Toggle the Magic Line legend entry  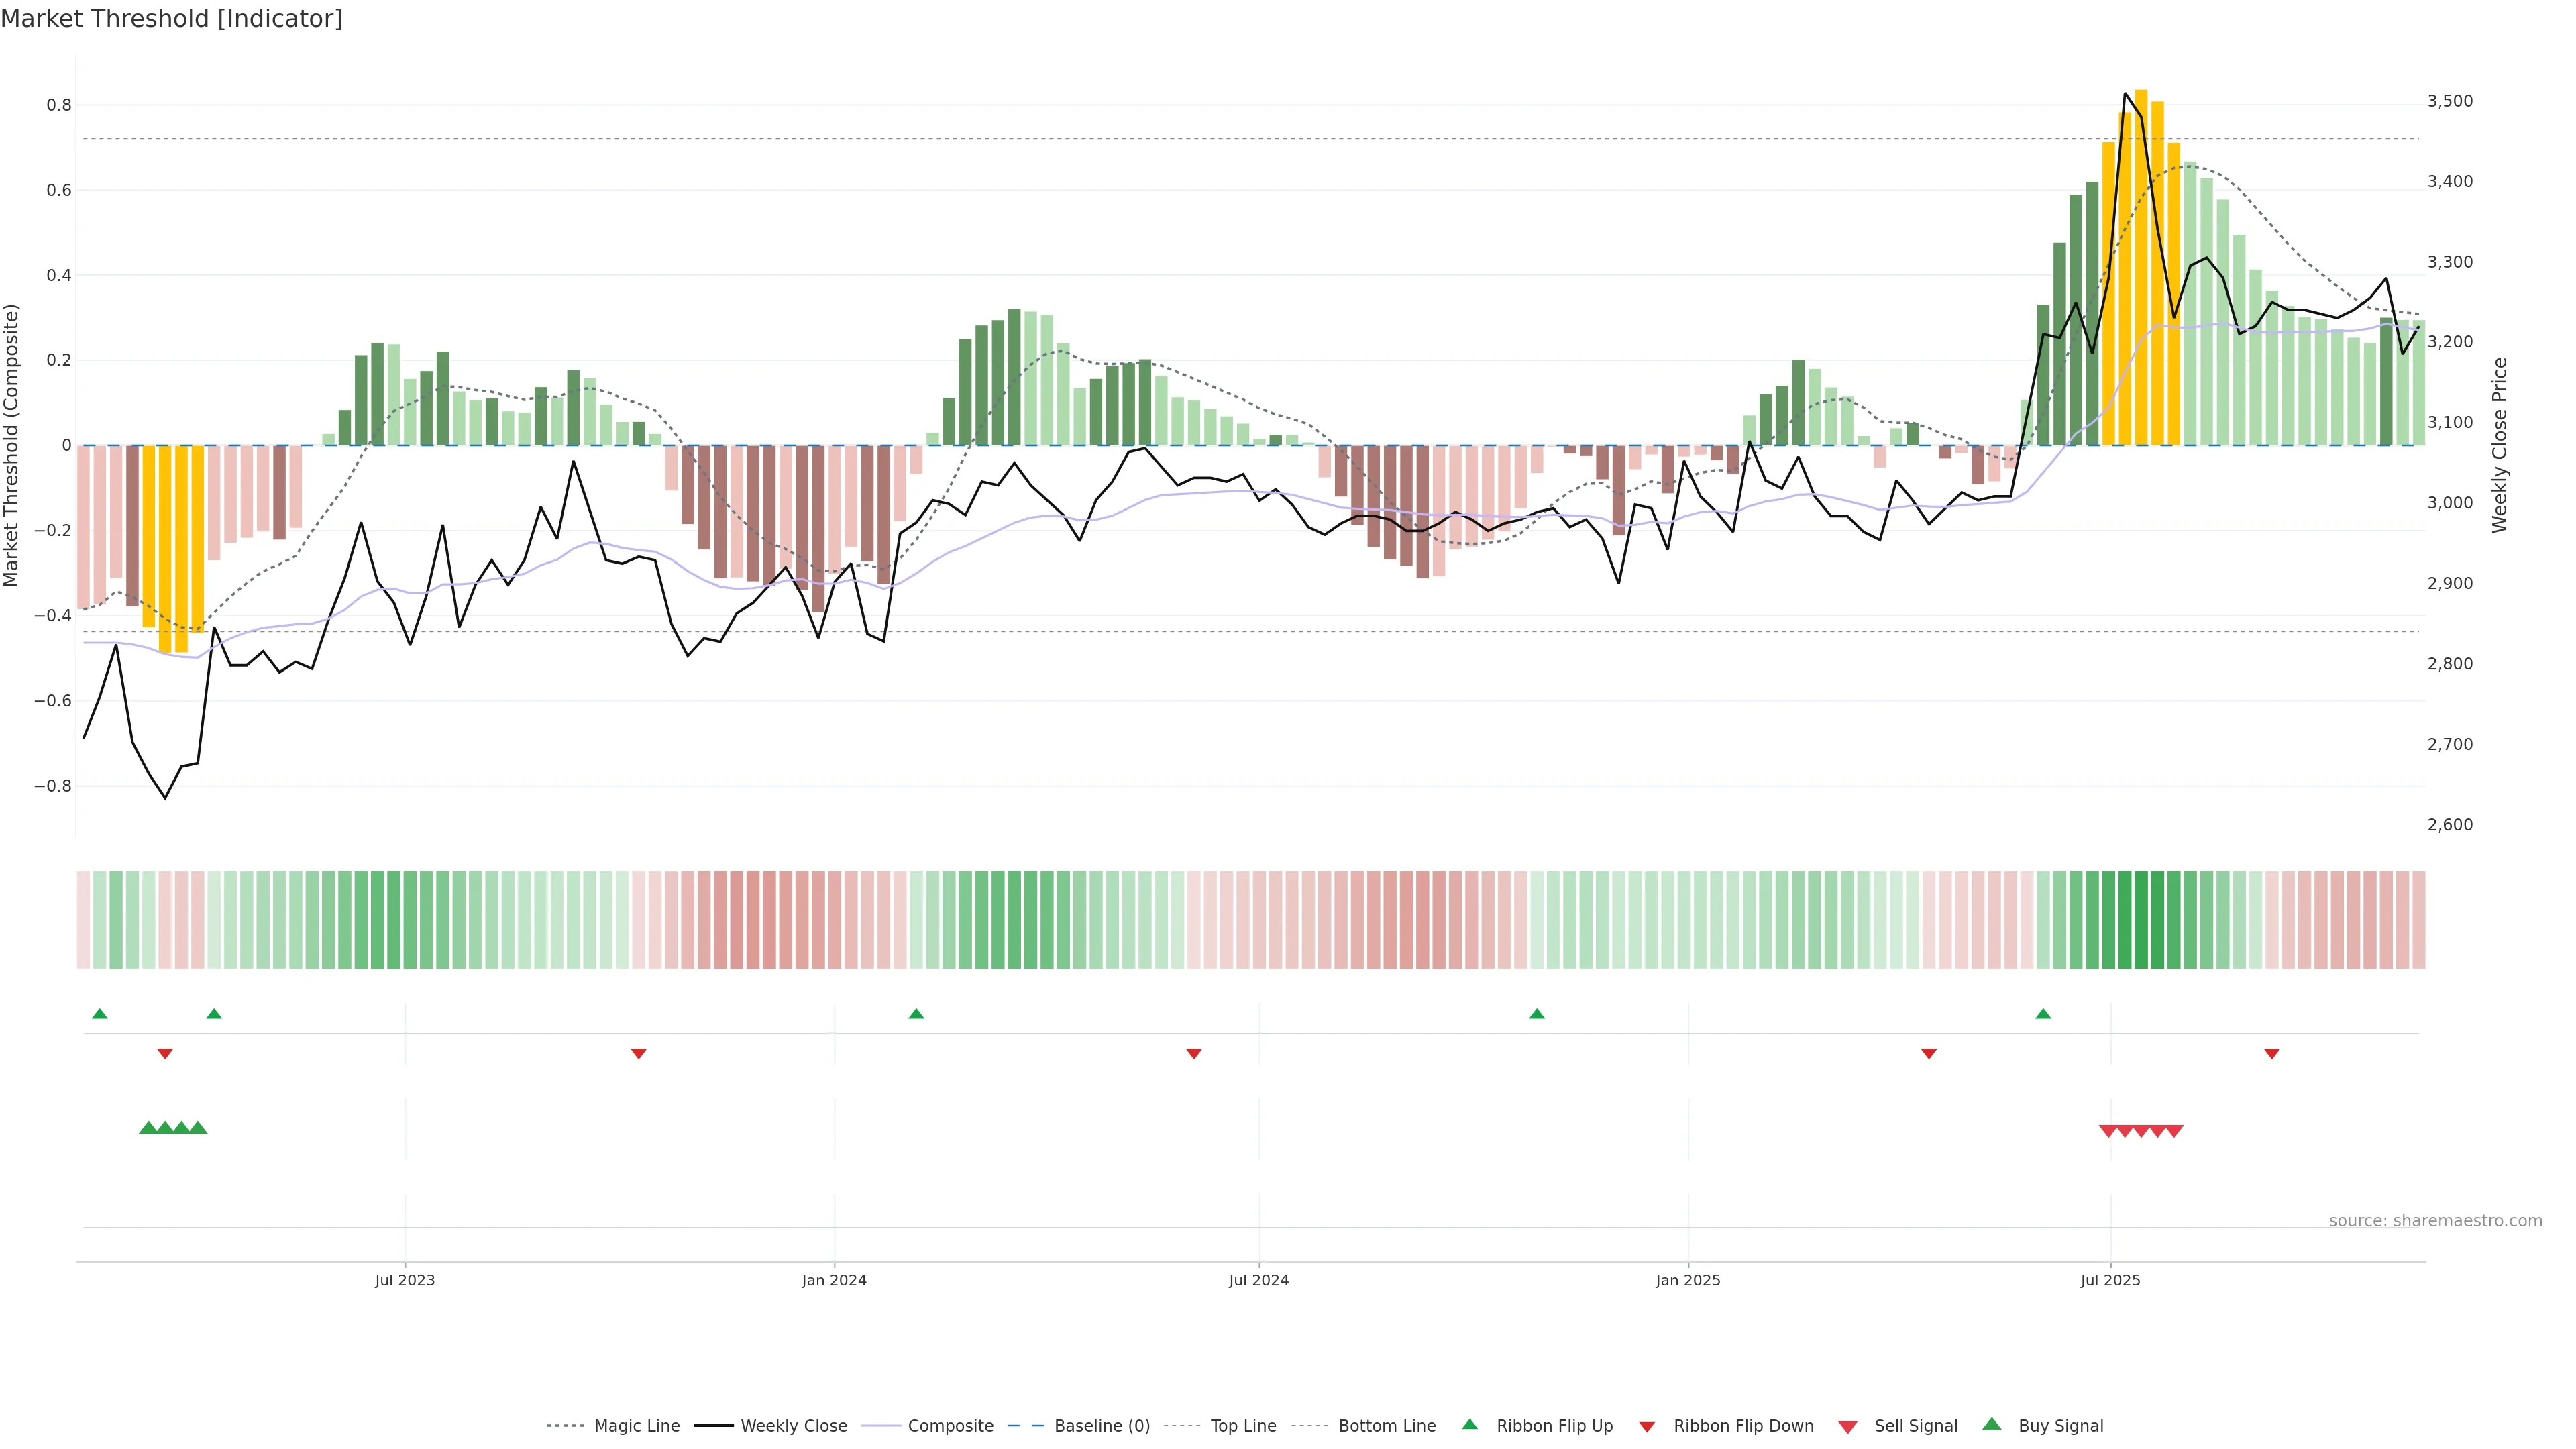pyautogui.click(x=636, y=1426)
